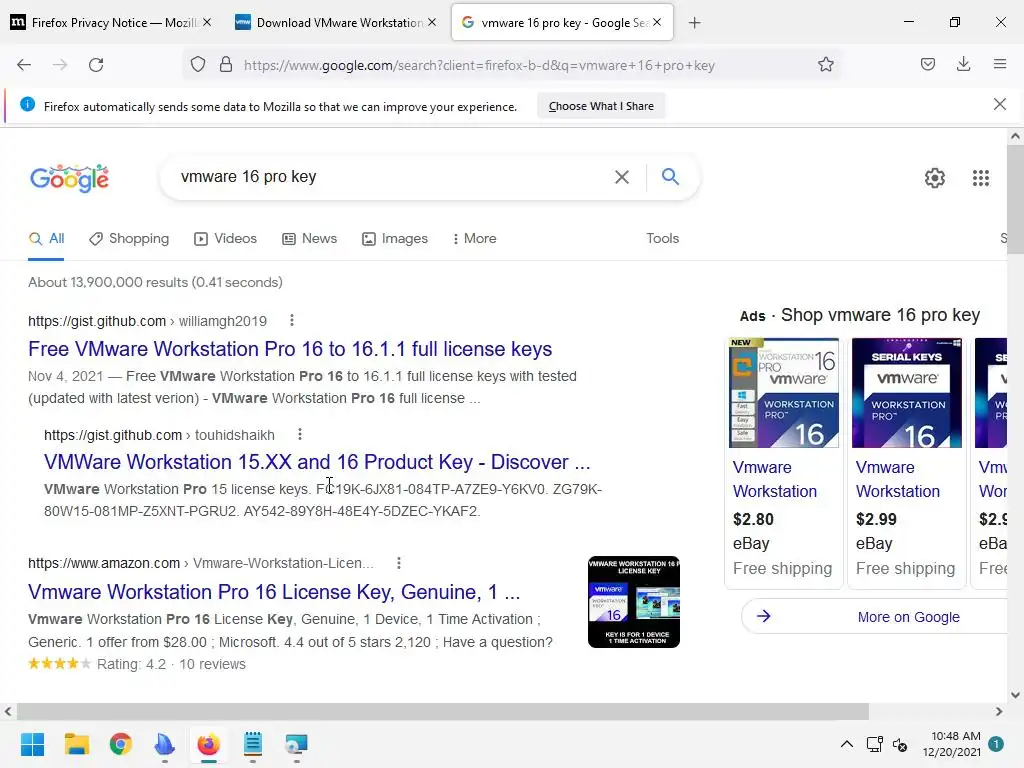Open Google quick settings gear
This screenshot has width=1024, height=768.
935,178
